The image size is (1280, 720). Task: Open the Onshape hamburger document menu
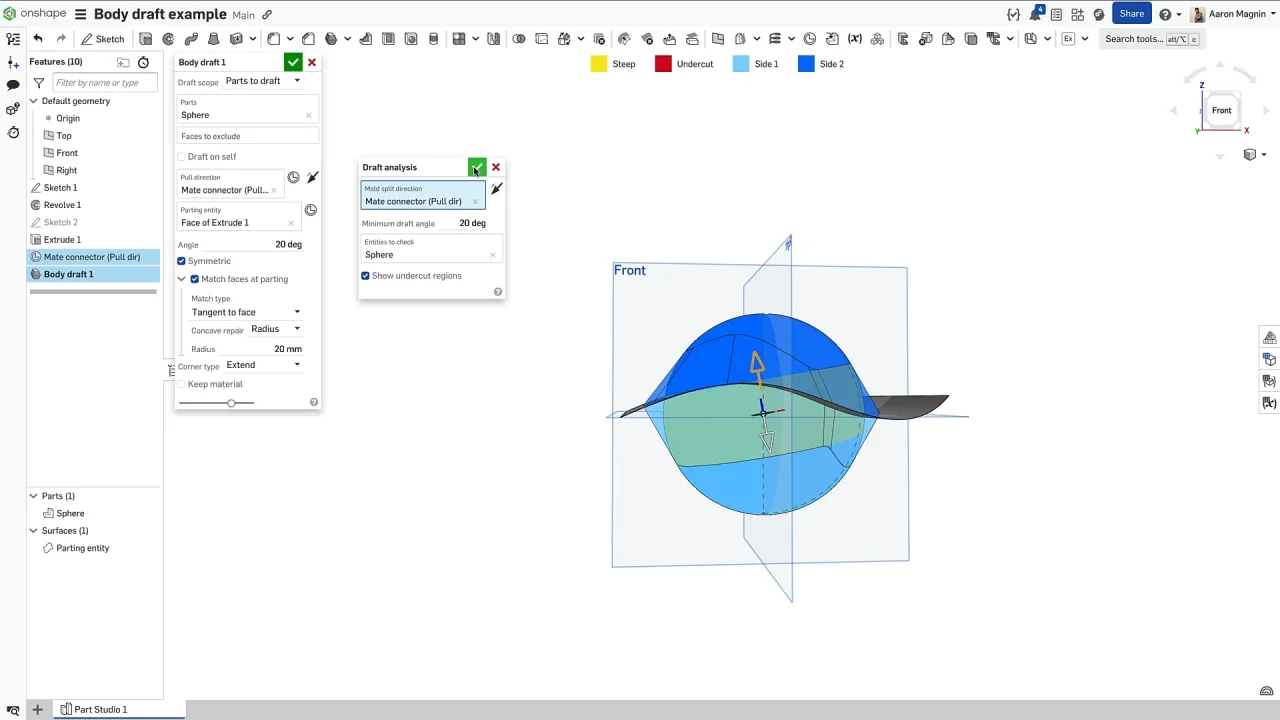80,15
